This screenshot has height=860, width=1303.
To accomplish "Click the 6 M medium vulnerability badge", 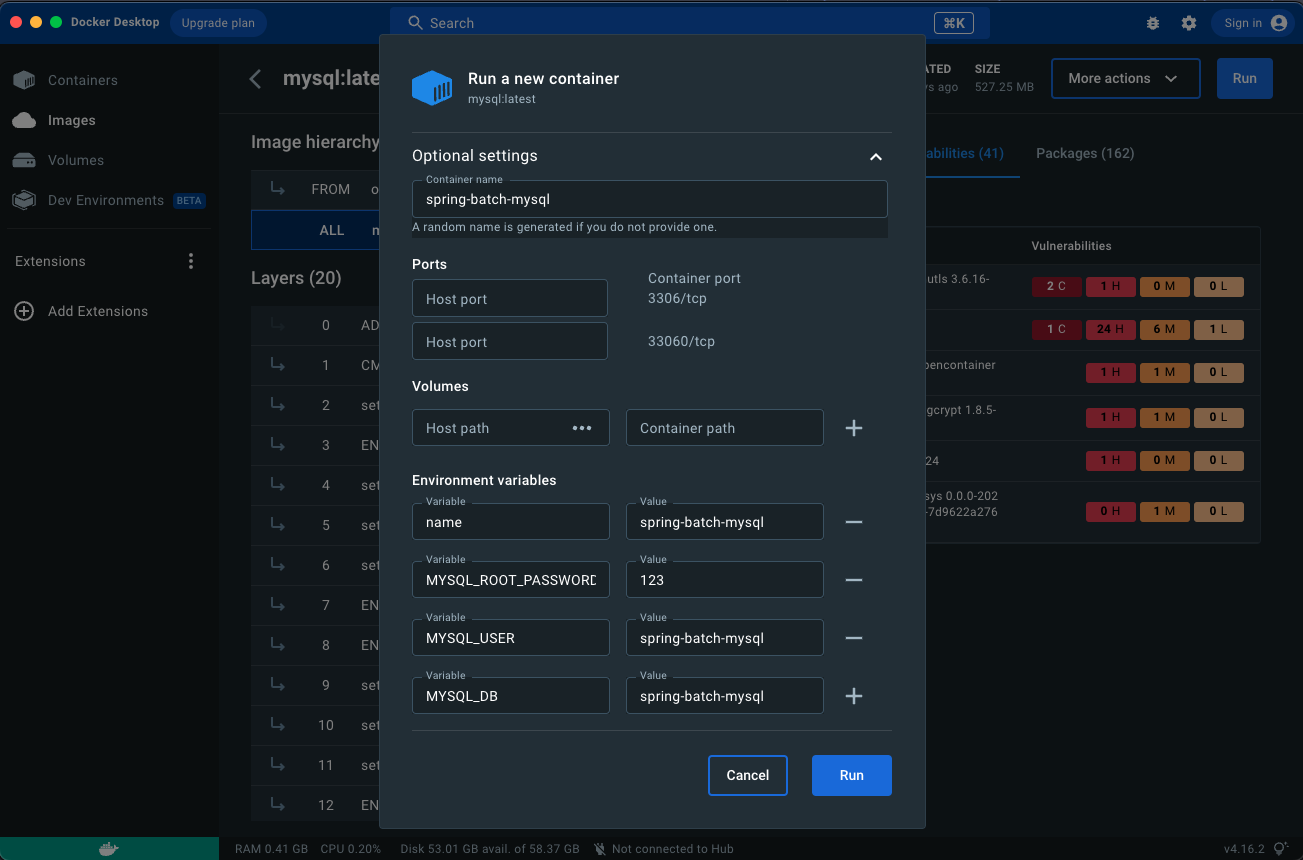I will (x=1164, y=329).
